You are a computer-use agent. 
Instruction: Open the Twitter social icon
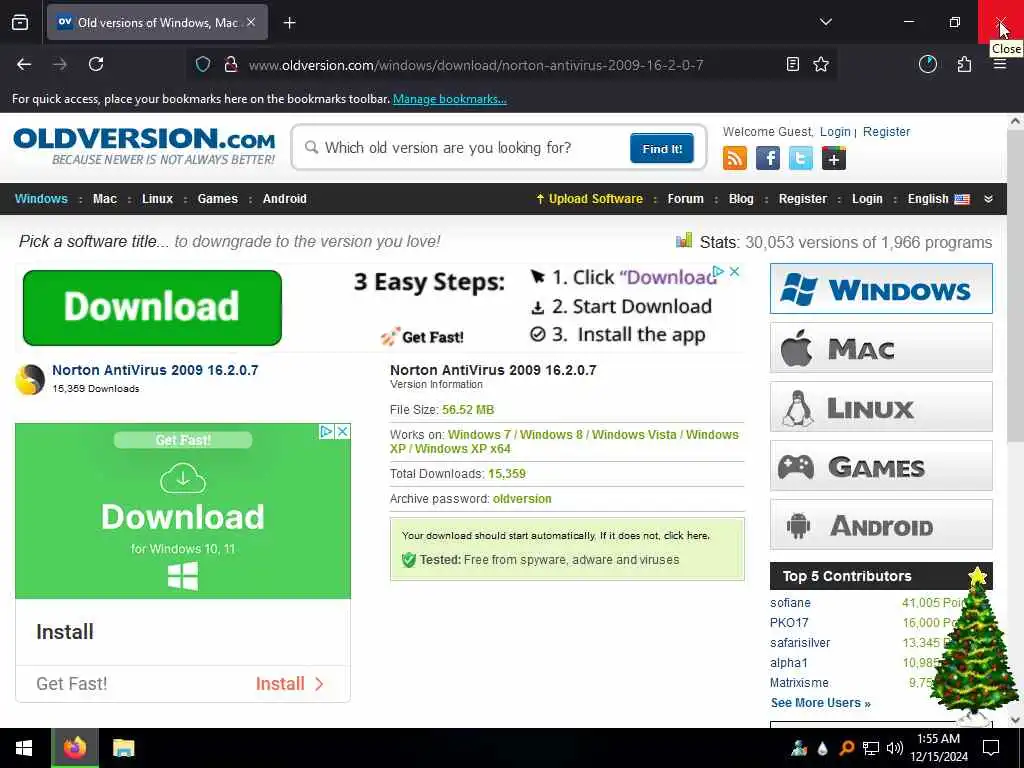(x=801, y=158)
